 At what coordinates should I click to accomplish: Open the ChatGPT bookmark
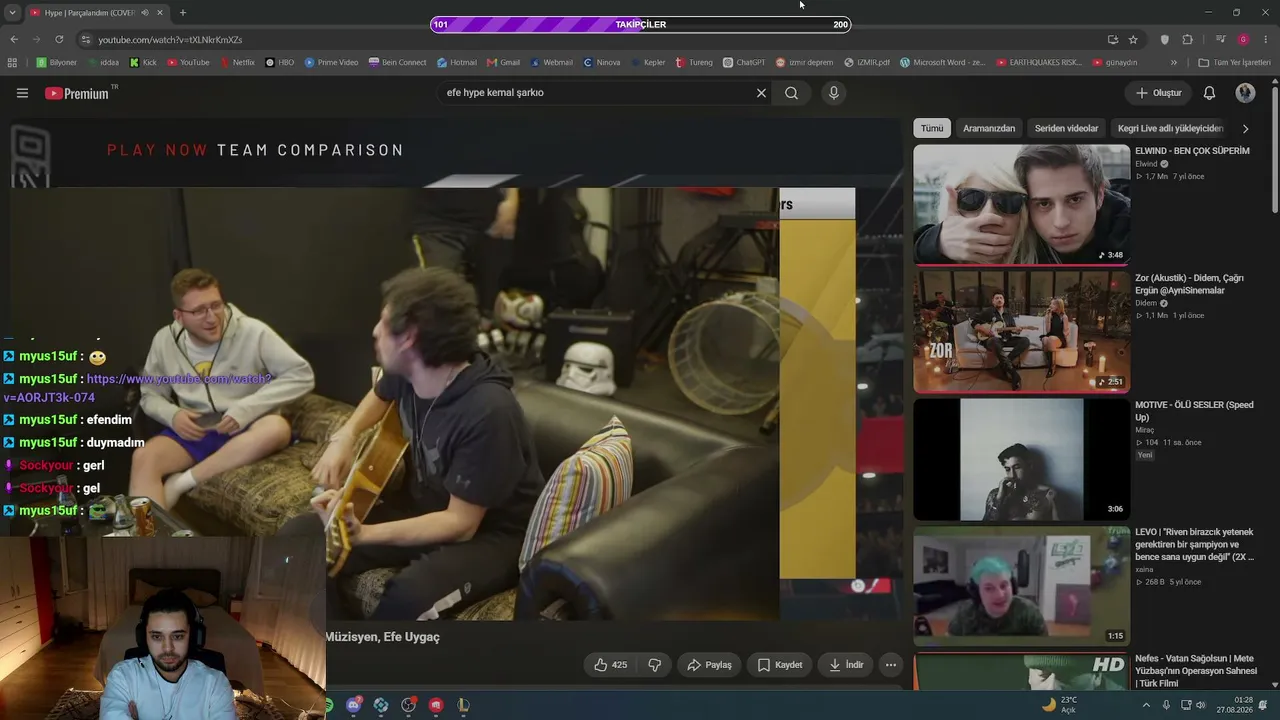744,63
